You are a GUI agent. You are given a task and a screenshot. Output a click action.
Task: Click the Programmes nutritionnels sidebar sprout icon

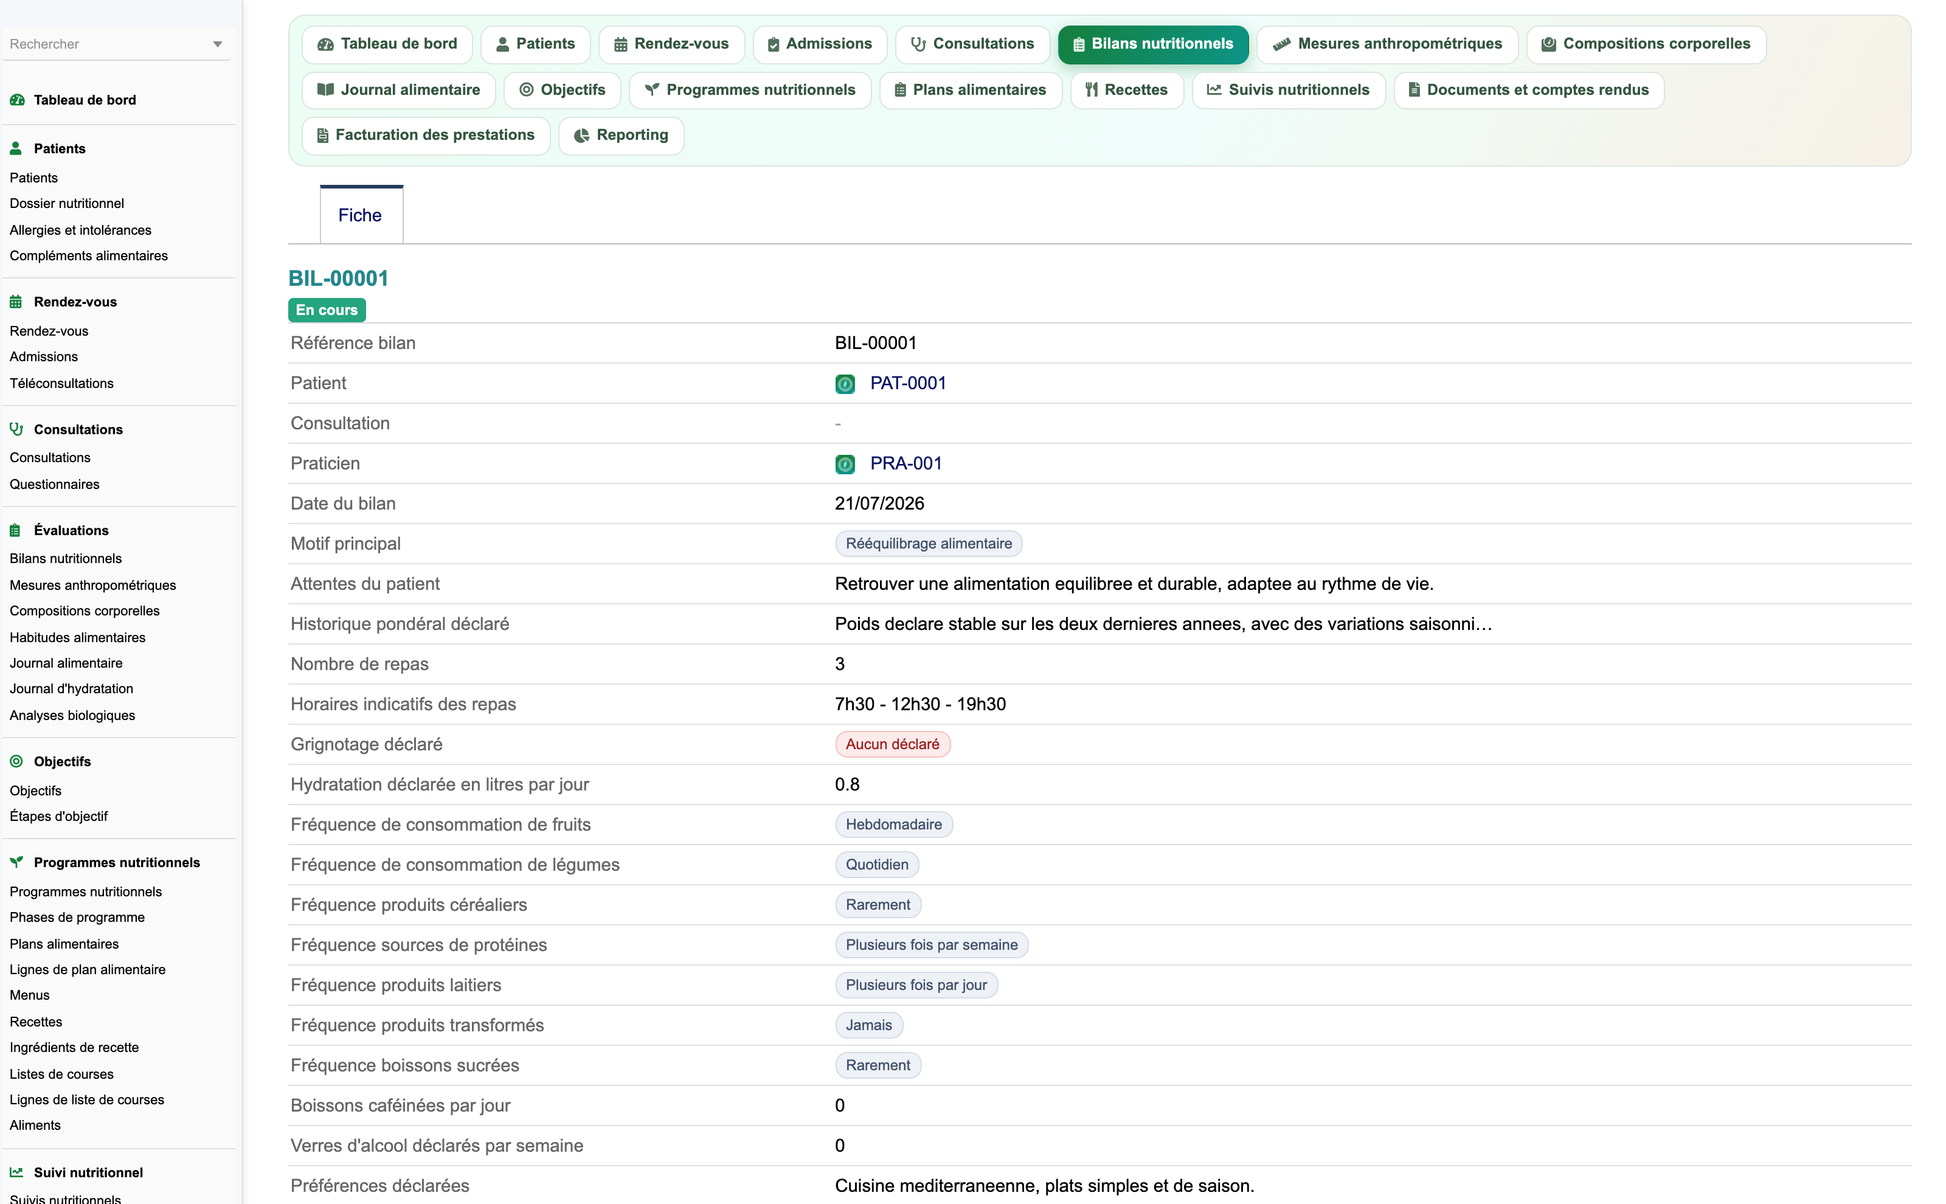[16, 862]
